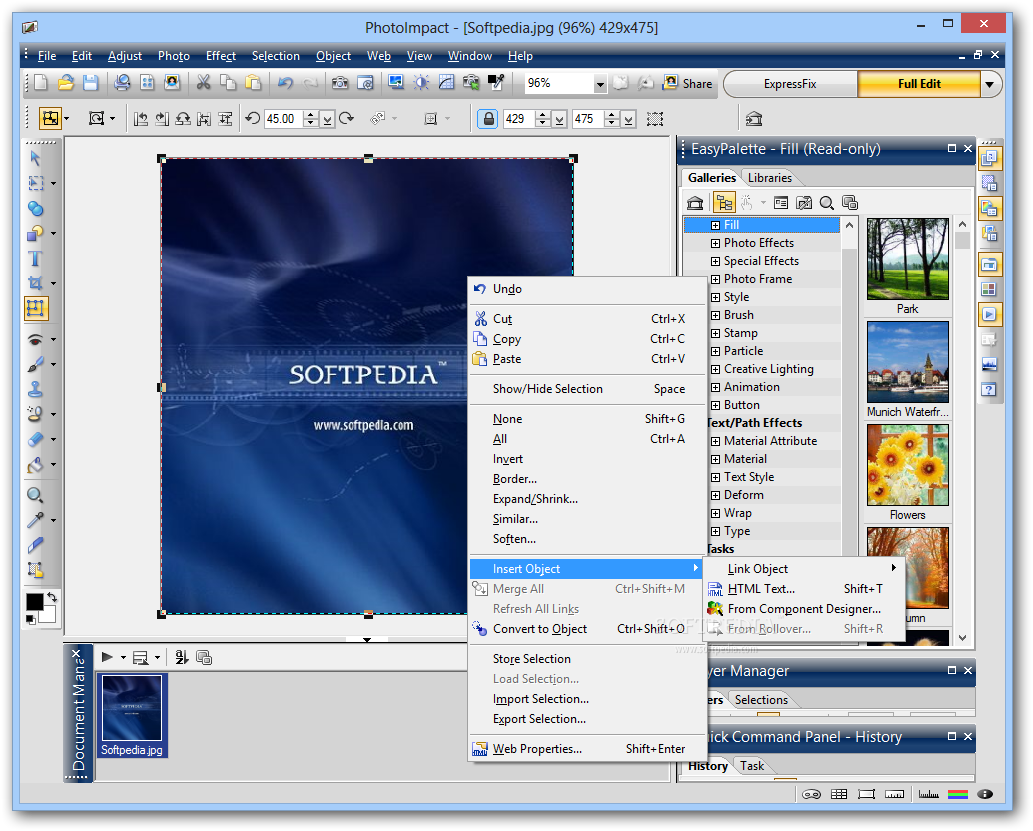Select the Remove Red Eye tool
1033x831 pixels.
[35, 339]
